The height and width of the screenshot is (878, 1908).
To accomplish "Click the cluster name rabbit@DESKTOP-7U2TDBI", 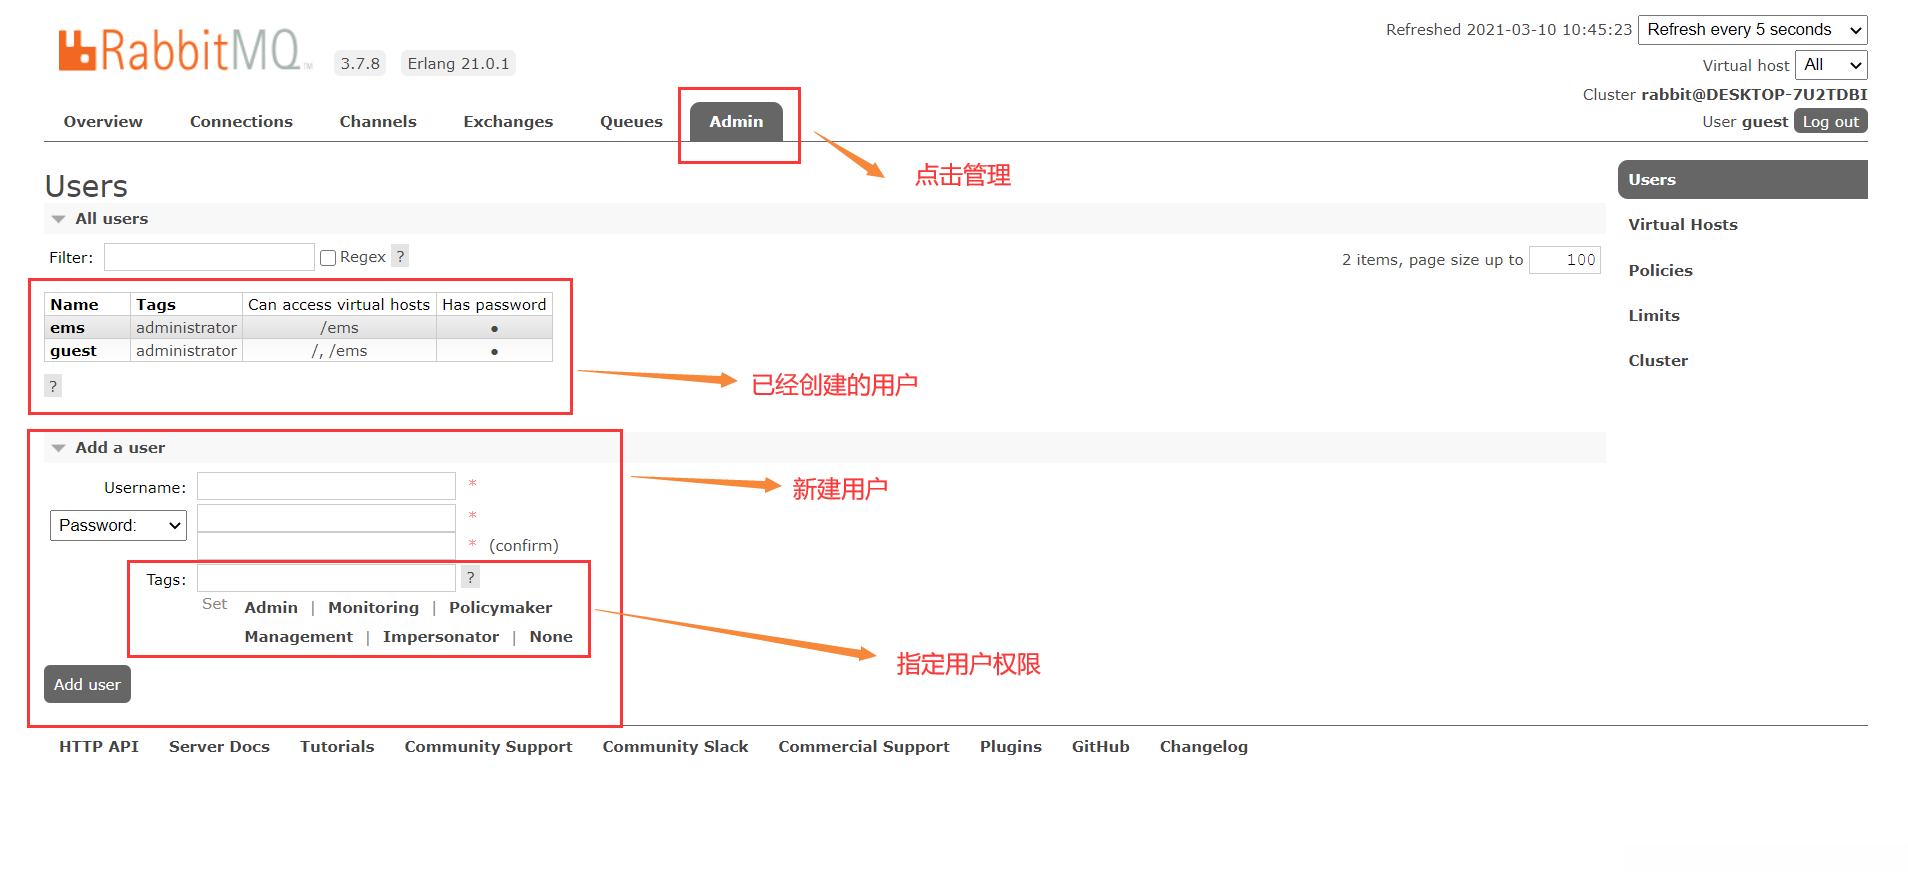I will pyautogui.click(x=1754, y=95).
